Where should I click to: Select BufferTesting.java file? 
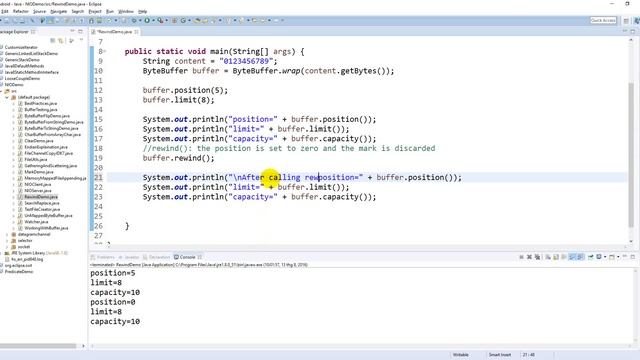(x=40, y=109)
